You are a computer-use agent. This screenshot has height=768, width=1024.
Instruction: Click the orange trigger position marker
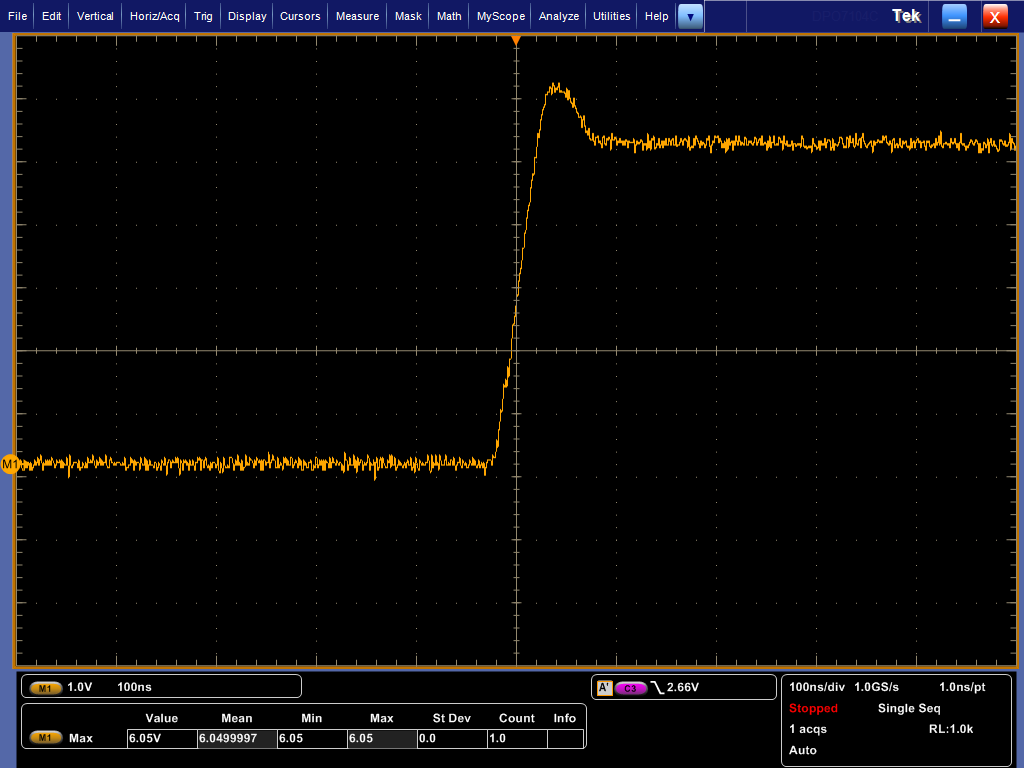coord(516,40)
